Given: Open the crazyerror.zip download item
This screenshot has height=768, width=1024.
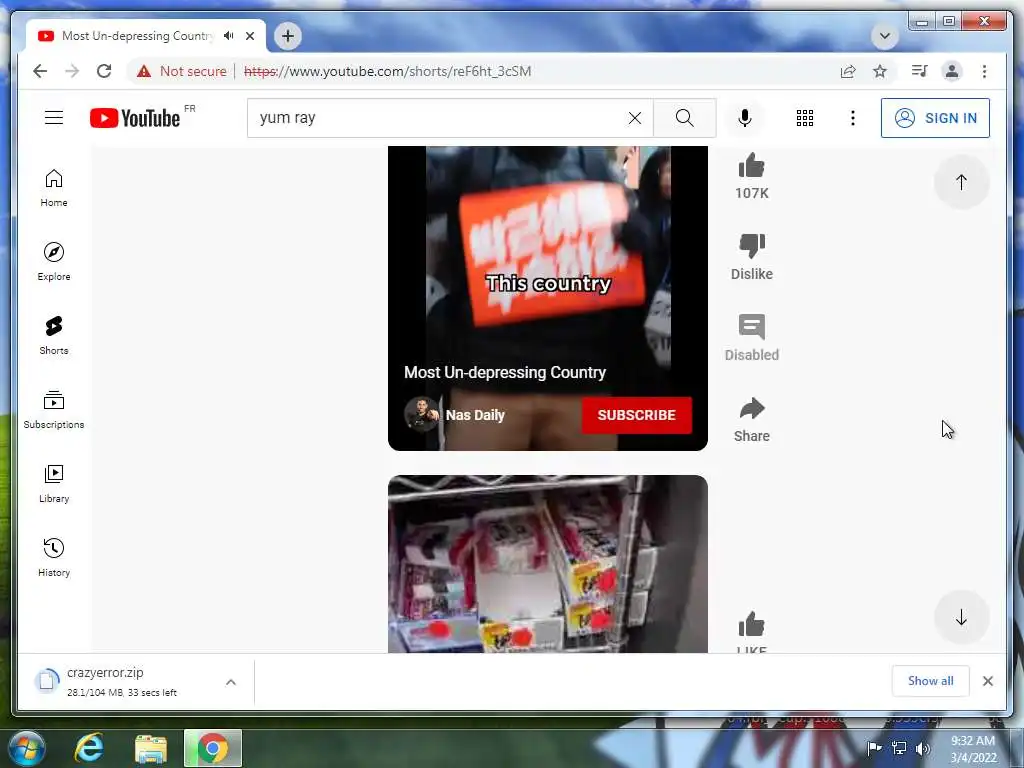Looking at the screenshot, I should coord(124,682).
